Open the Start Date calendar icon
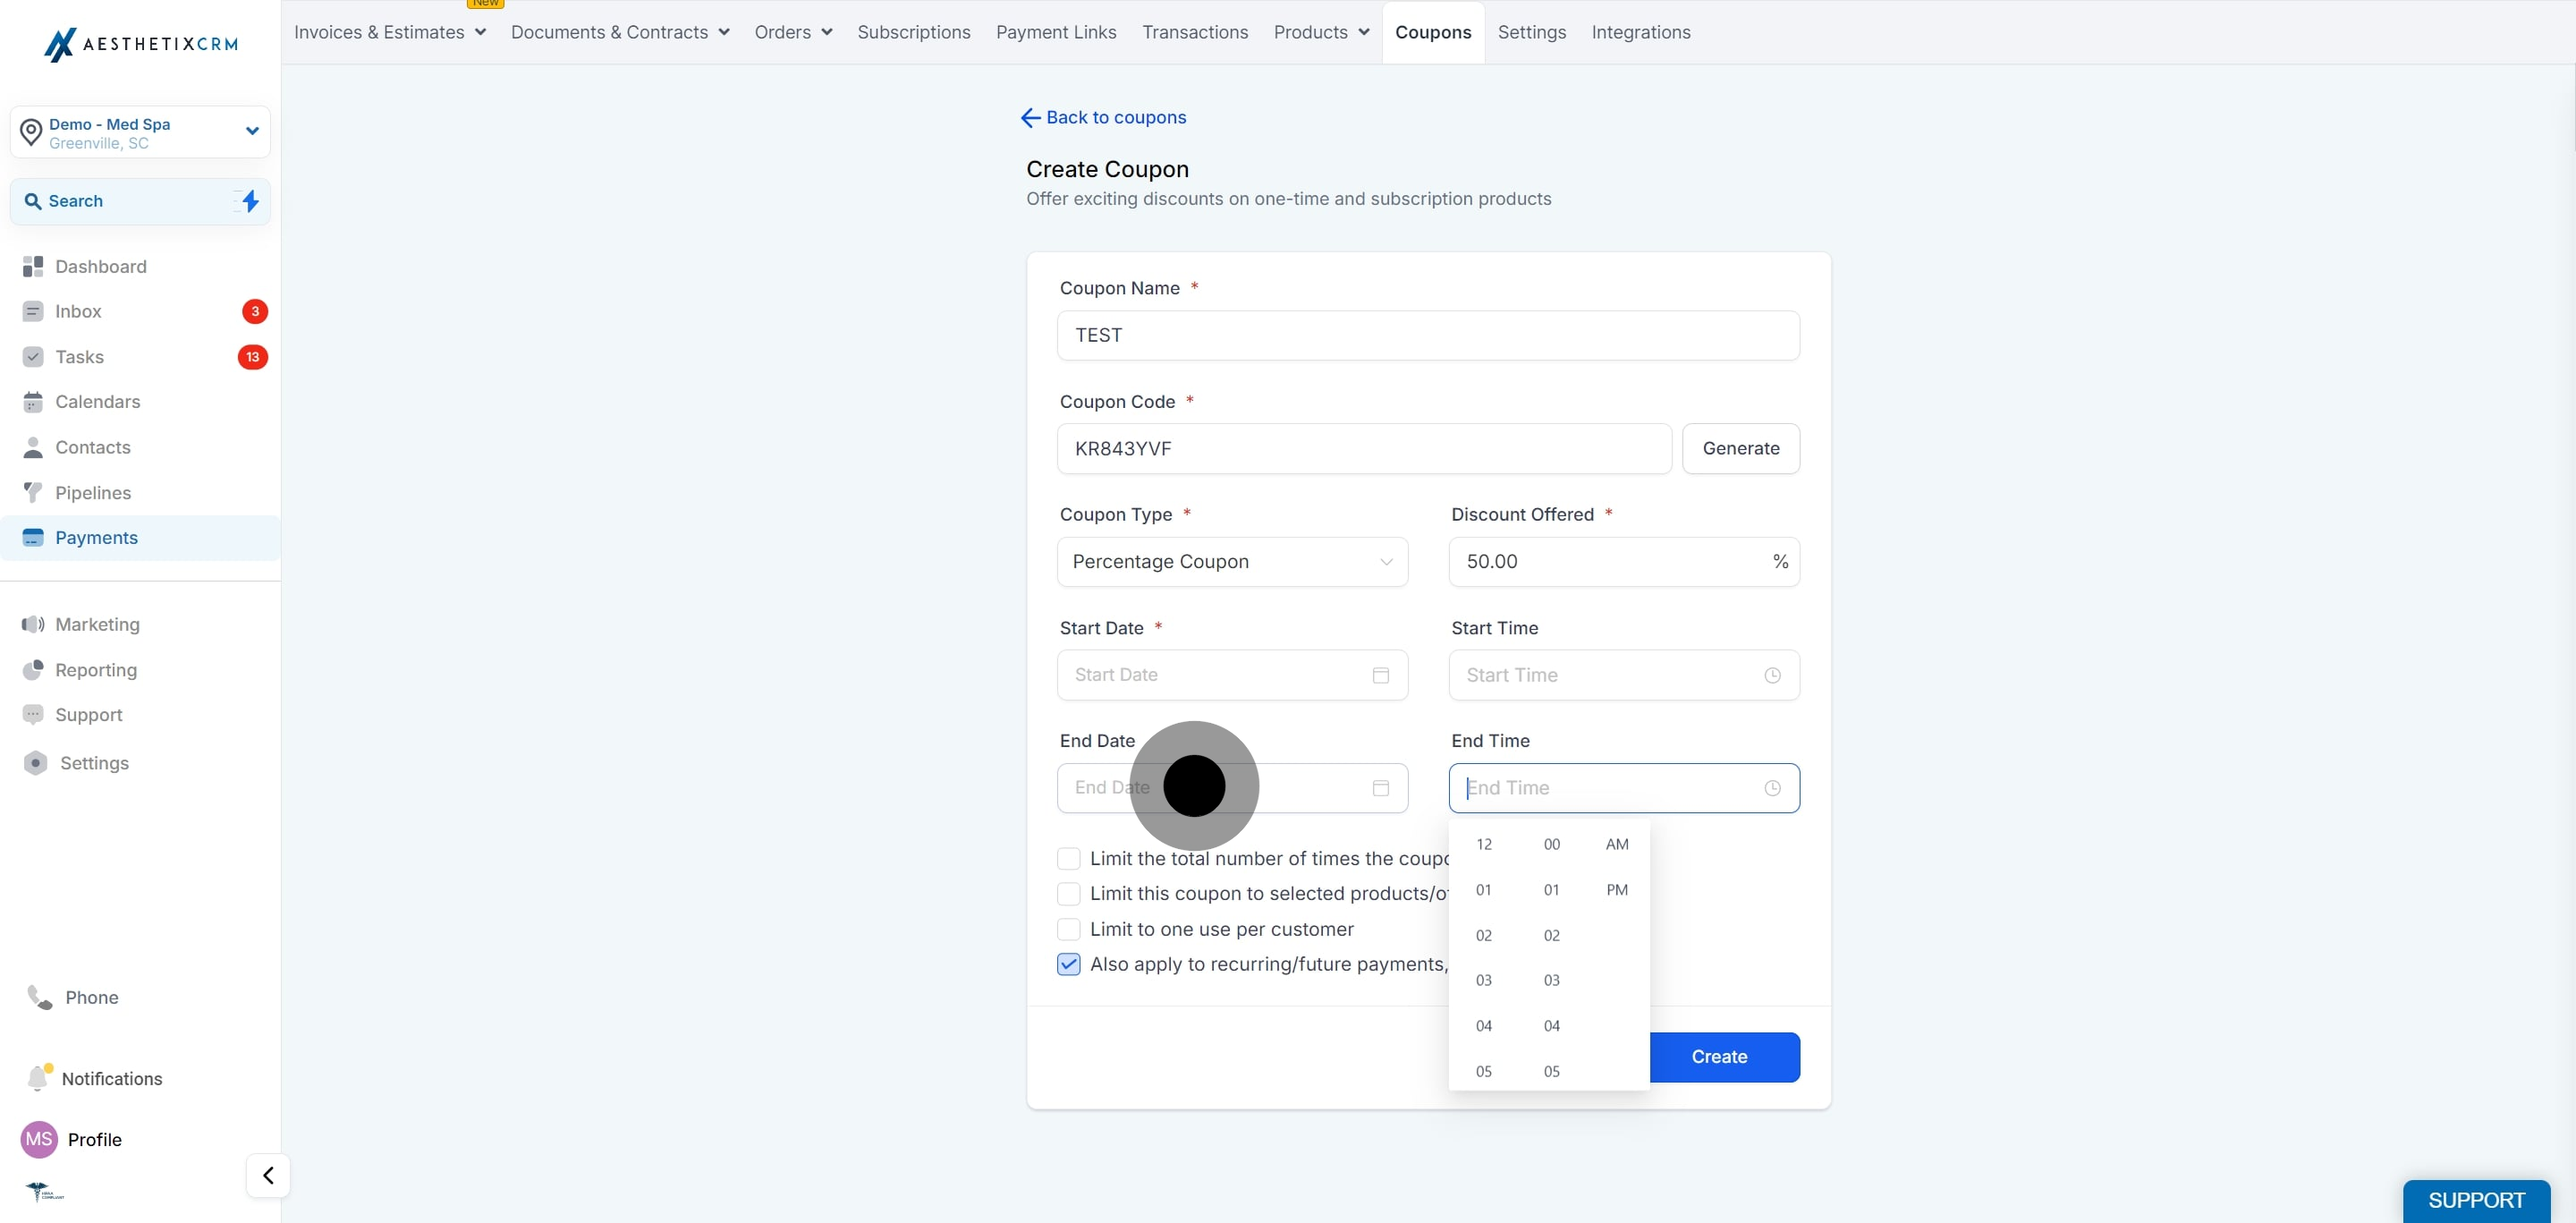Viewport: 2576px width, 1223px height. pos(1380,675)
